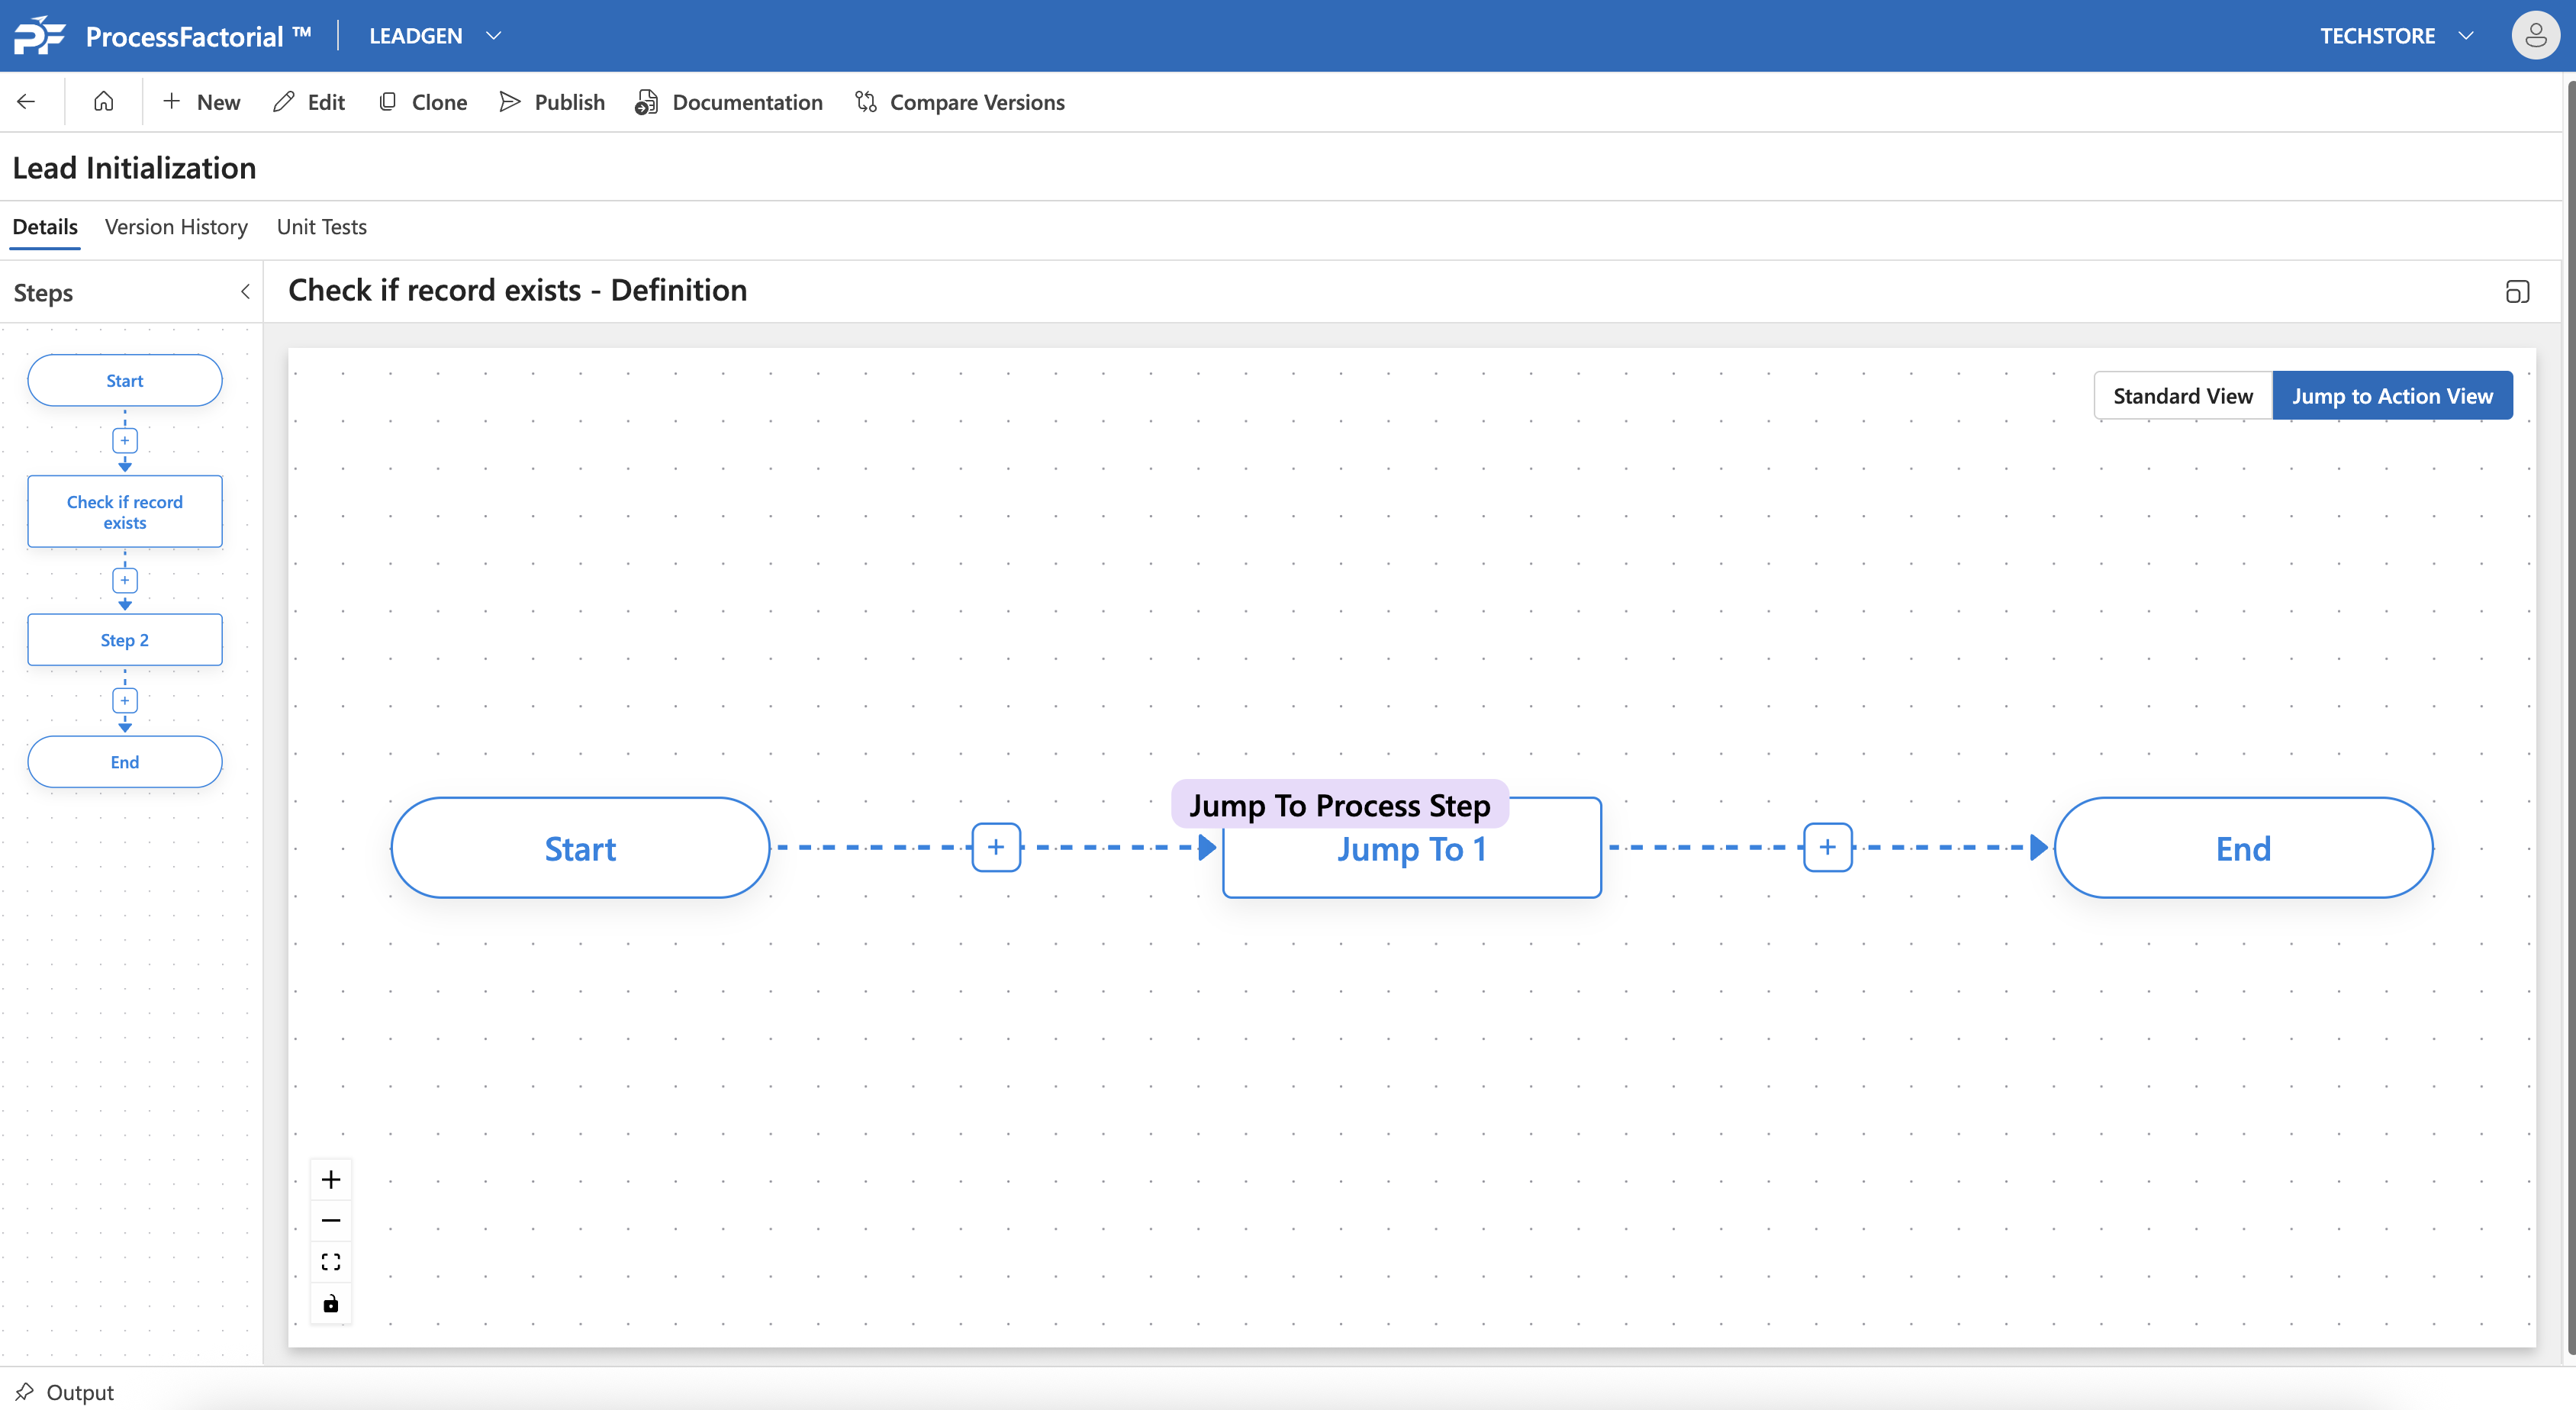Open Compare Versions tool
Viewport: 2576px width, 1410px height.
tap(960, 102)
